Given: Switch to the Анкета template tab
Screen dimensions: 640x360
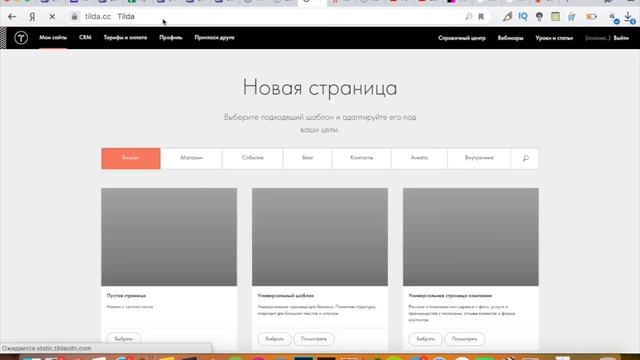Looking at the screenshot, I should tap(419, 158).
